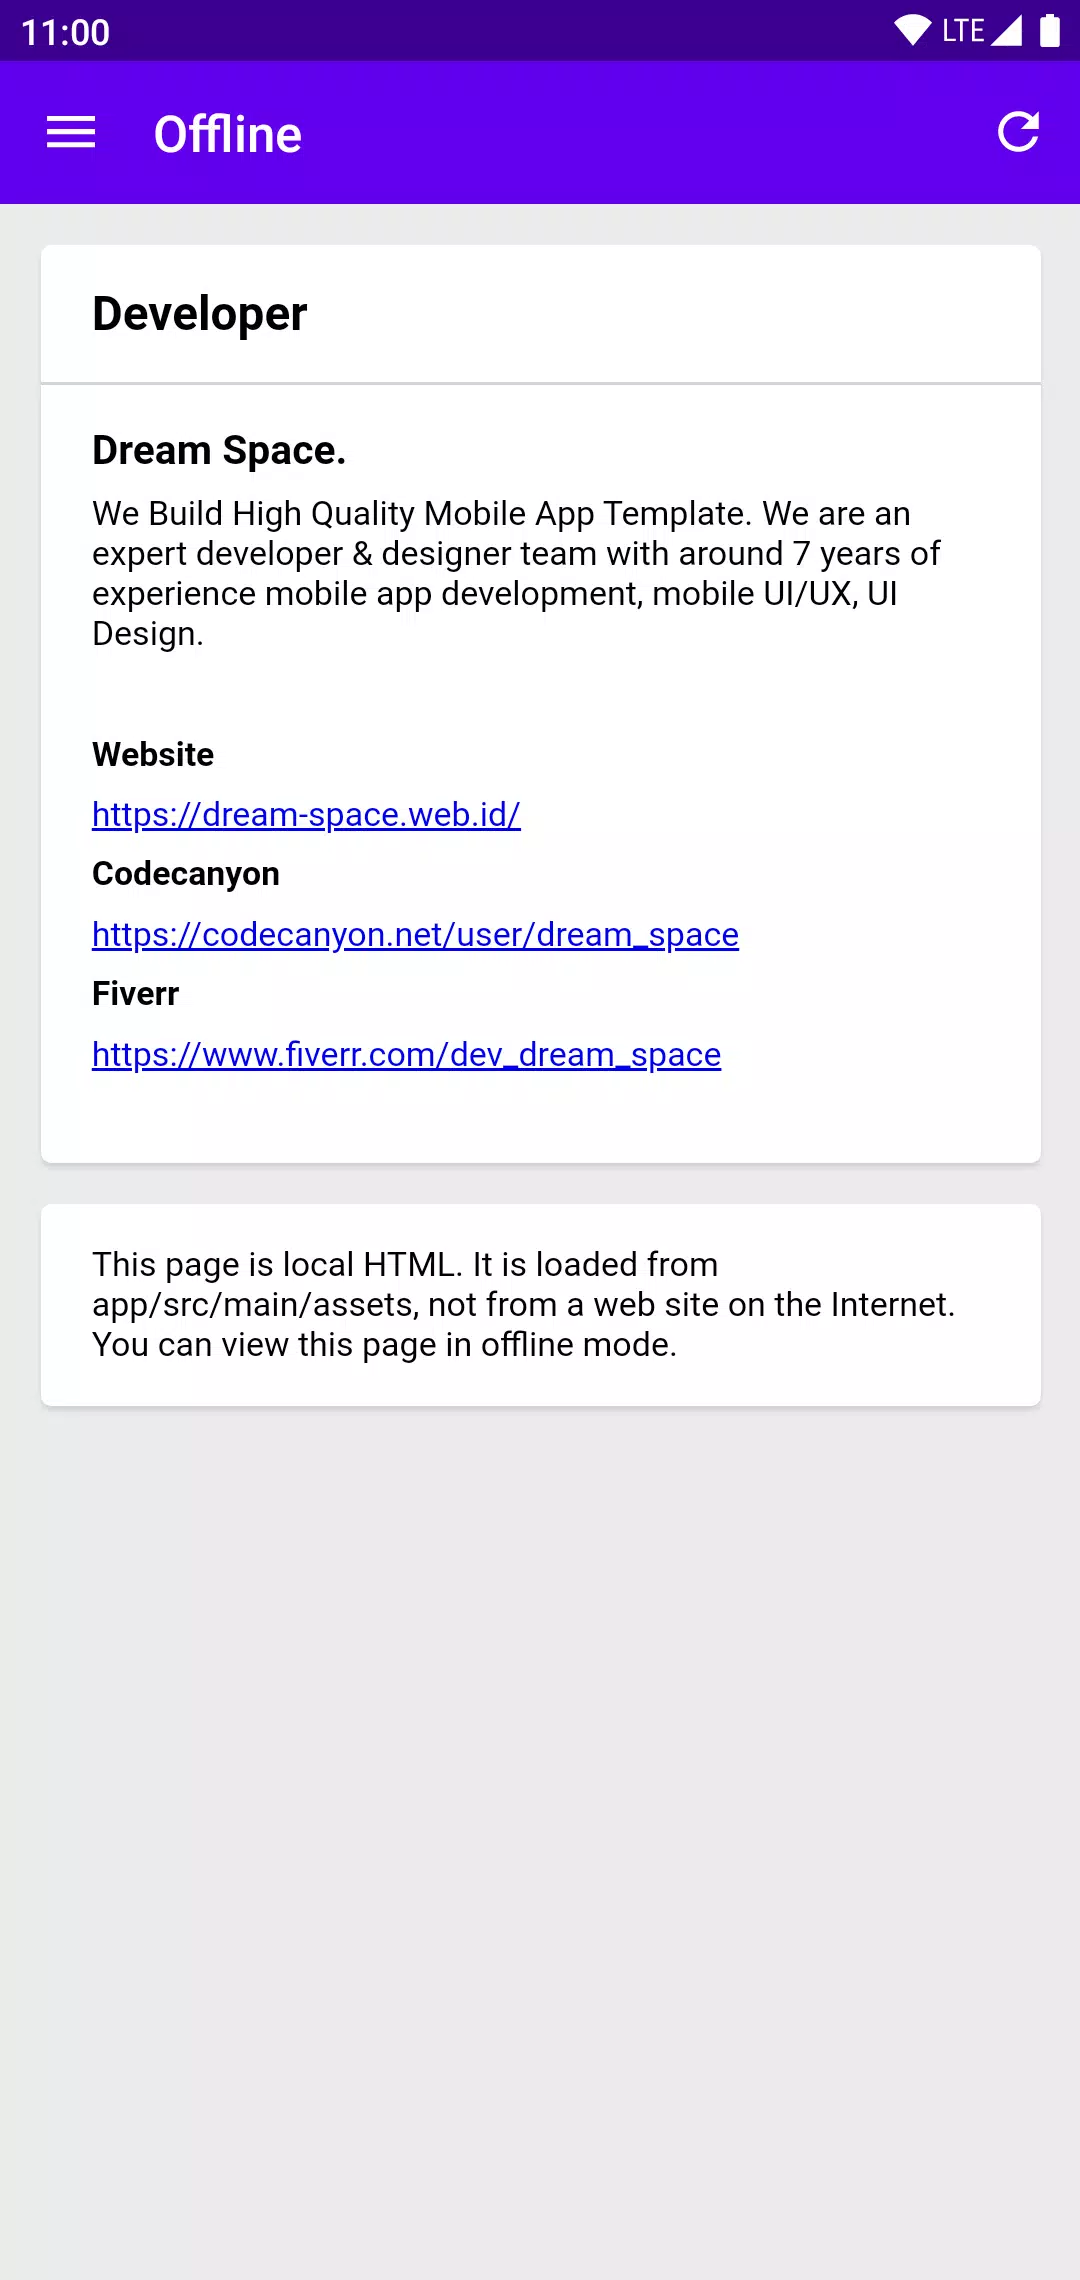Tap the Offline title in the app bar
The width and height of the screenshot is (1080, 2280).
point(228,134)
